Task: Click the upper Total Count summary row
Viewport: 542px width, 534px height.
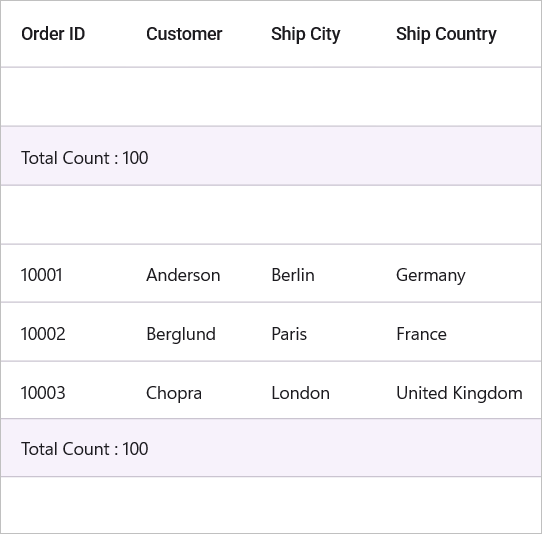Action: click(x=271, y=156)
